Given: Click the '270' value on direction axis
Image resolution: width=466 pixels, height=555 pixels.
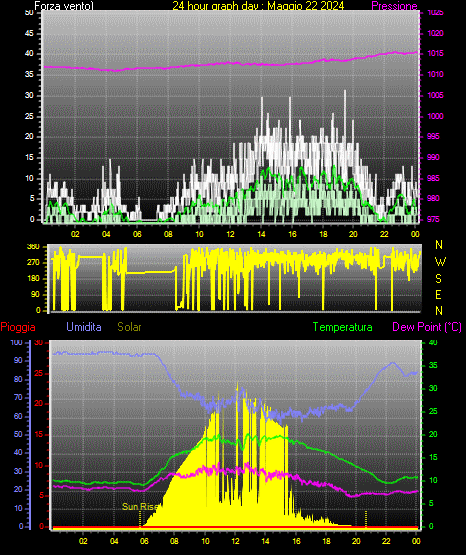Looking at the screenshot, I should point(33,263).
